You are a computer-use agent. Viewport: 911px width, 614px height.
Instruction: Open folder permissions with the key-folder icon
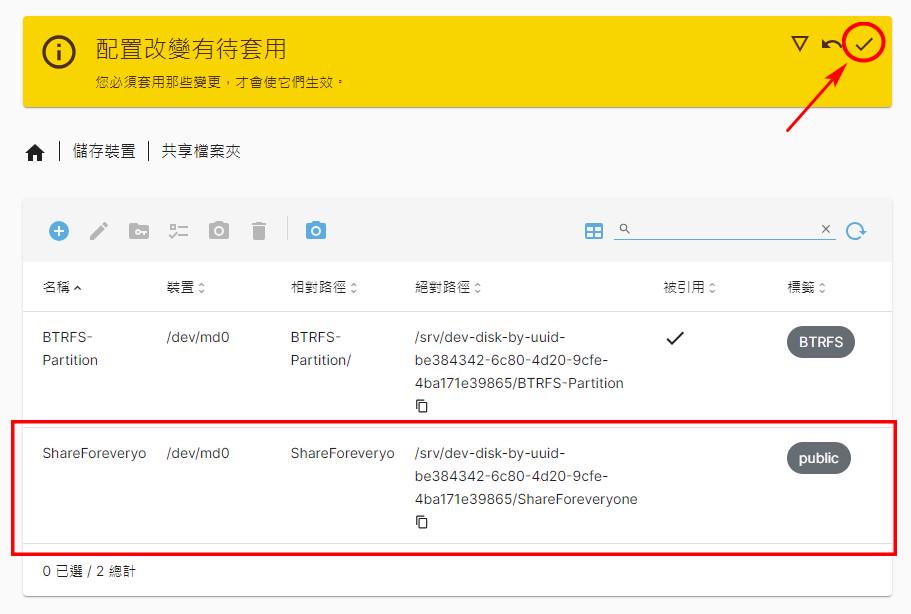click(139, 231)
